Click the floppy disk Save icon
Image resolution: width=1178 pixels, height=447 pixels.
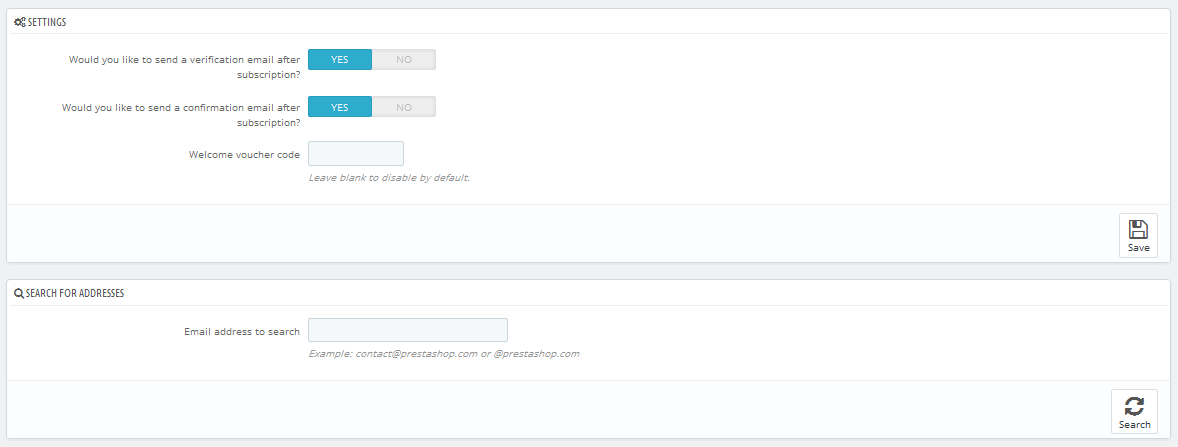[x=1138, y=229]
